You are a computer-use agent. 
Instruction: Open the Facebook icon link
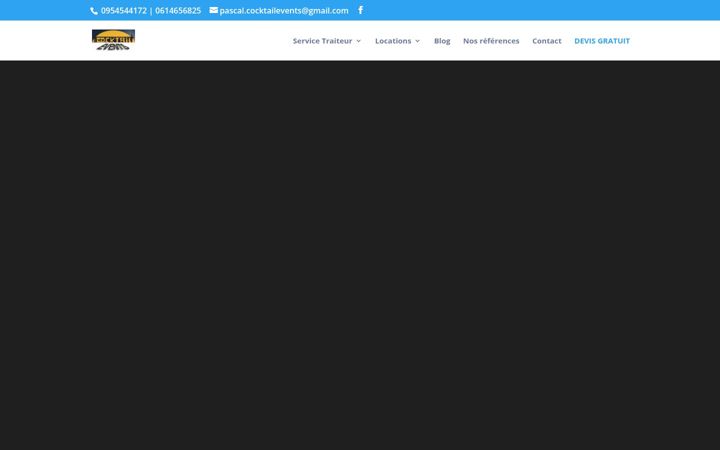(360, 10)
